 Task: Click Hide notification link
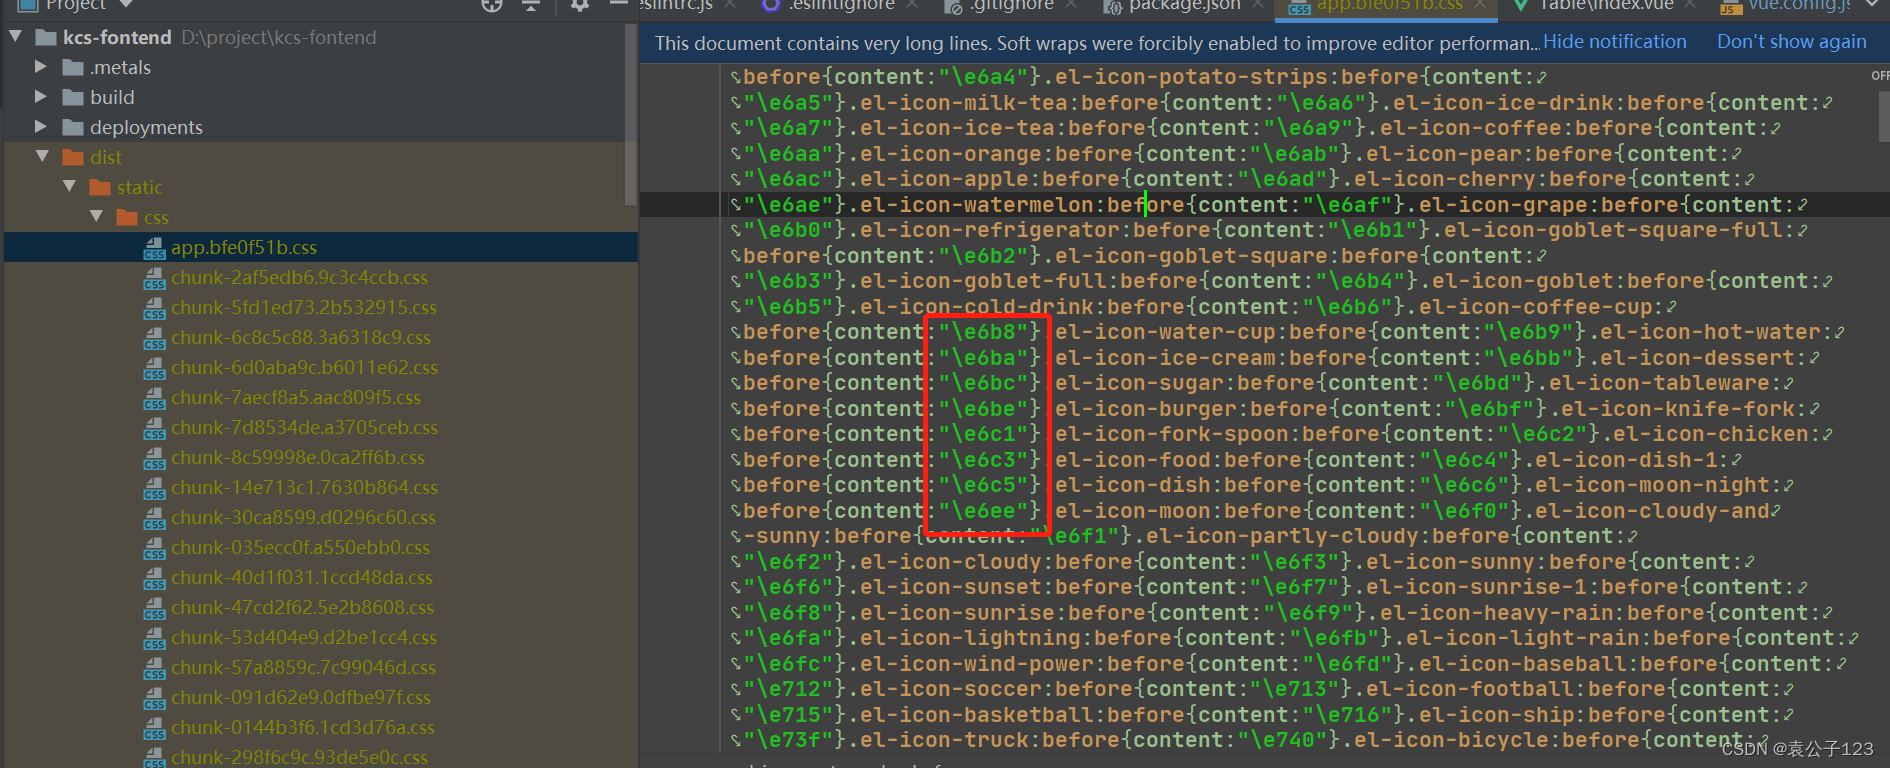click(1614, 42)
